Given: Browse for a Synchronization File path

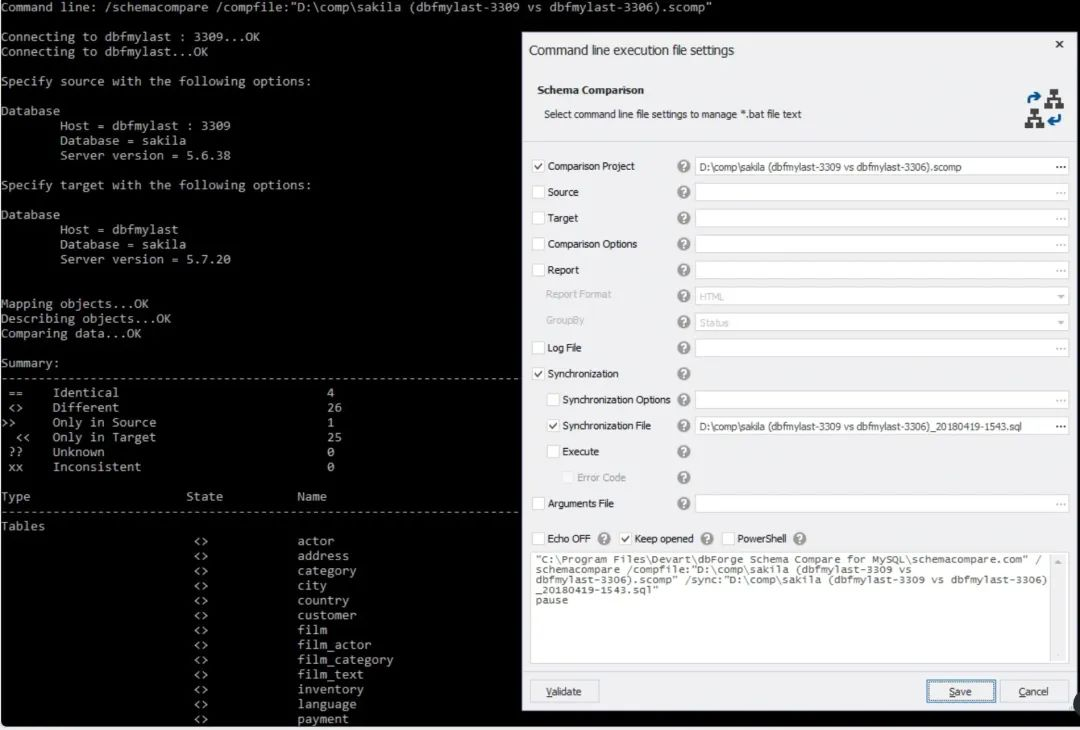Looking at the screenshot, I should (1063, 425).
